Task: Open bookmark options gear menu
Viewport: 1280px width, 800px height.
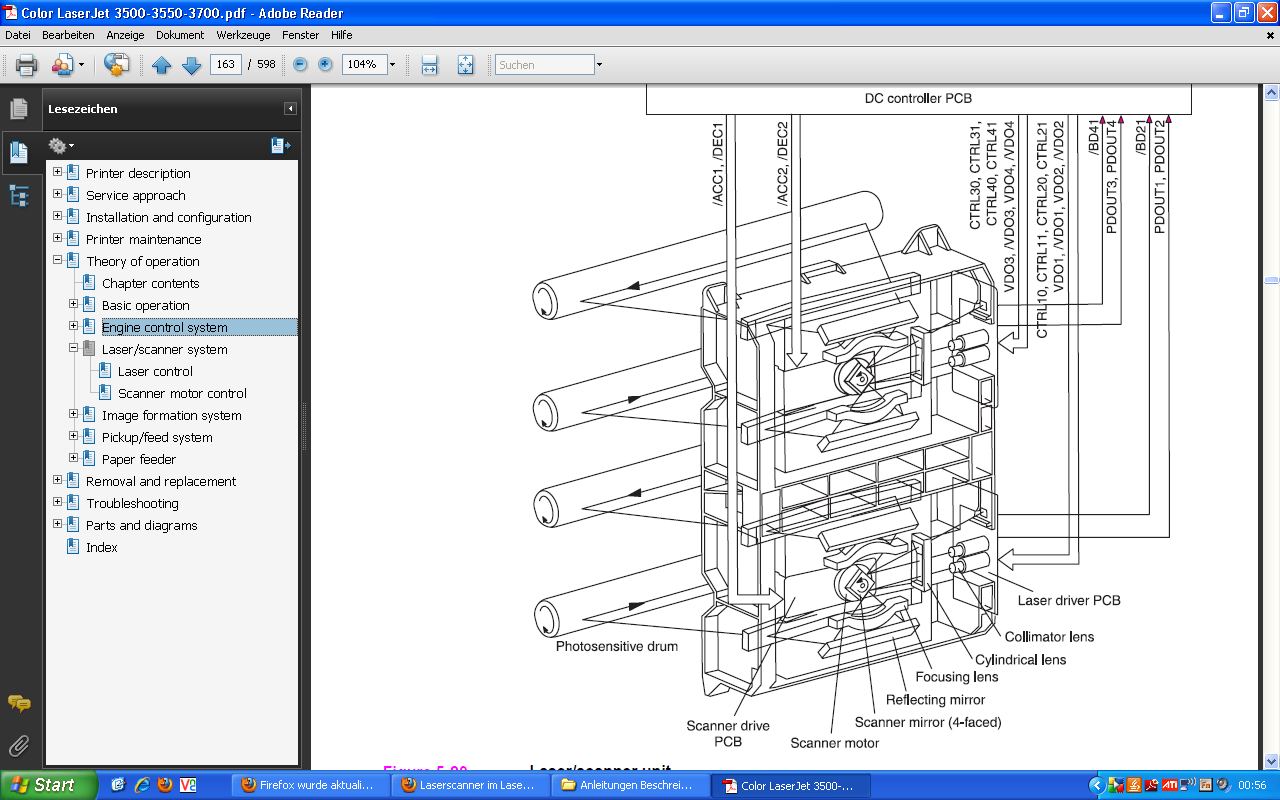Action: pyautogui.click(x=61, y=146)
